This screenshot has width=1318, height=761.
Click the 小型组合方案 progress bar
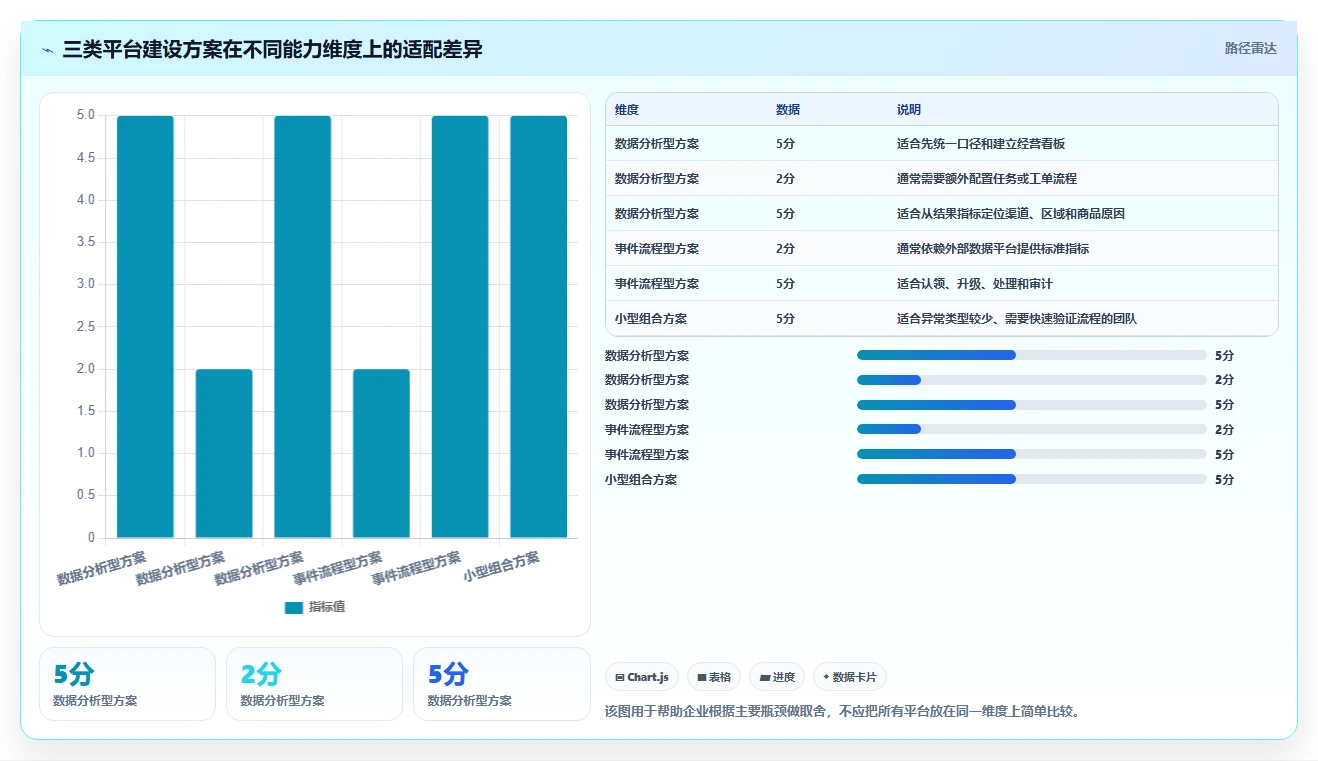tap(1032, 479)
